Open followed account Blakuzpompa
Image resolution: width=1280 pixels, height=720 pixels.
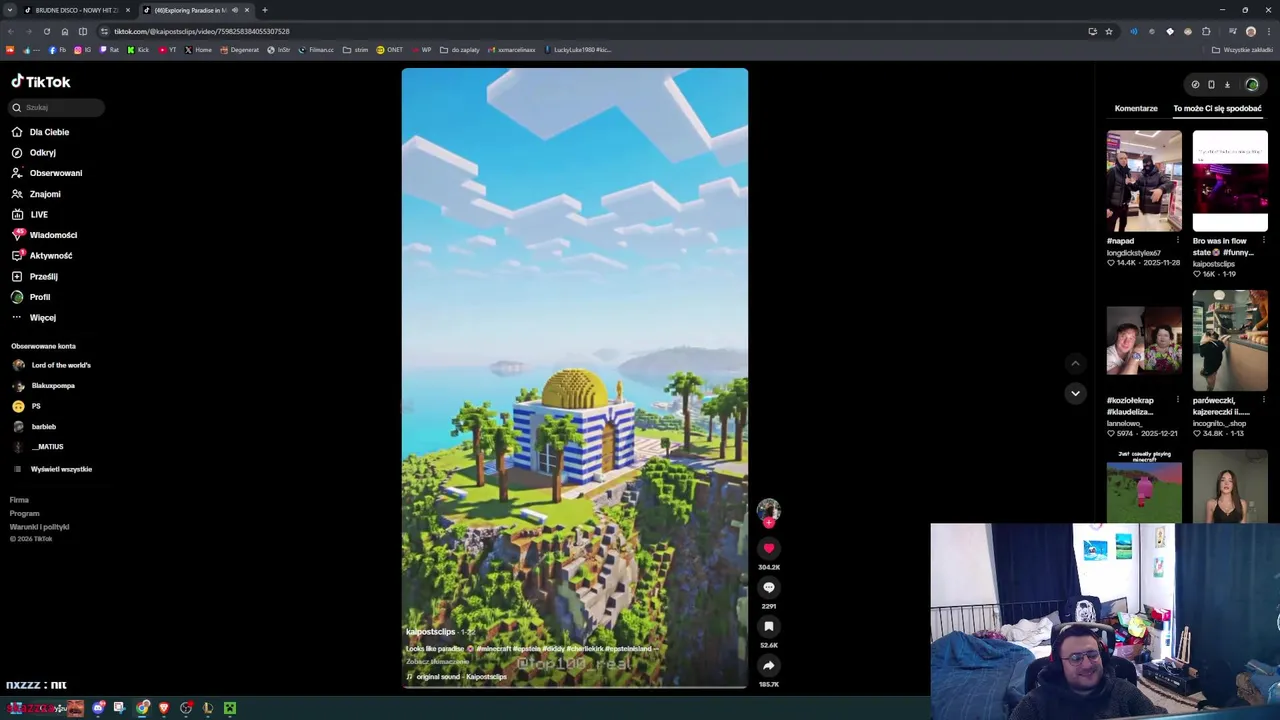[x=43, y=386]
